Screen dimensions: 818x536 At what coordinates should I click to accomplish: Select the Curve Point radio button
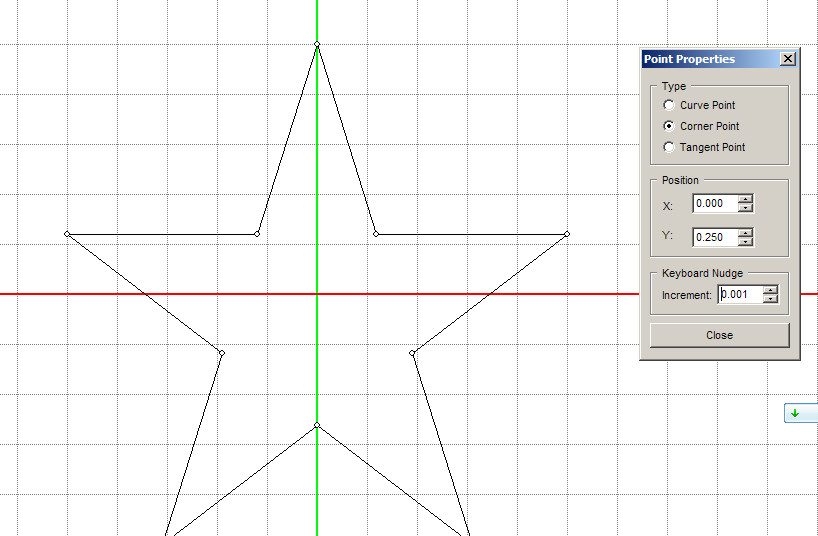[x=669, y=105]
